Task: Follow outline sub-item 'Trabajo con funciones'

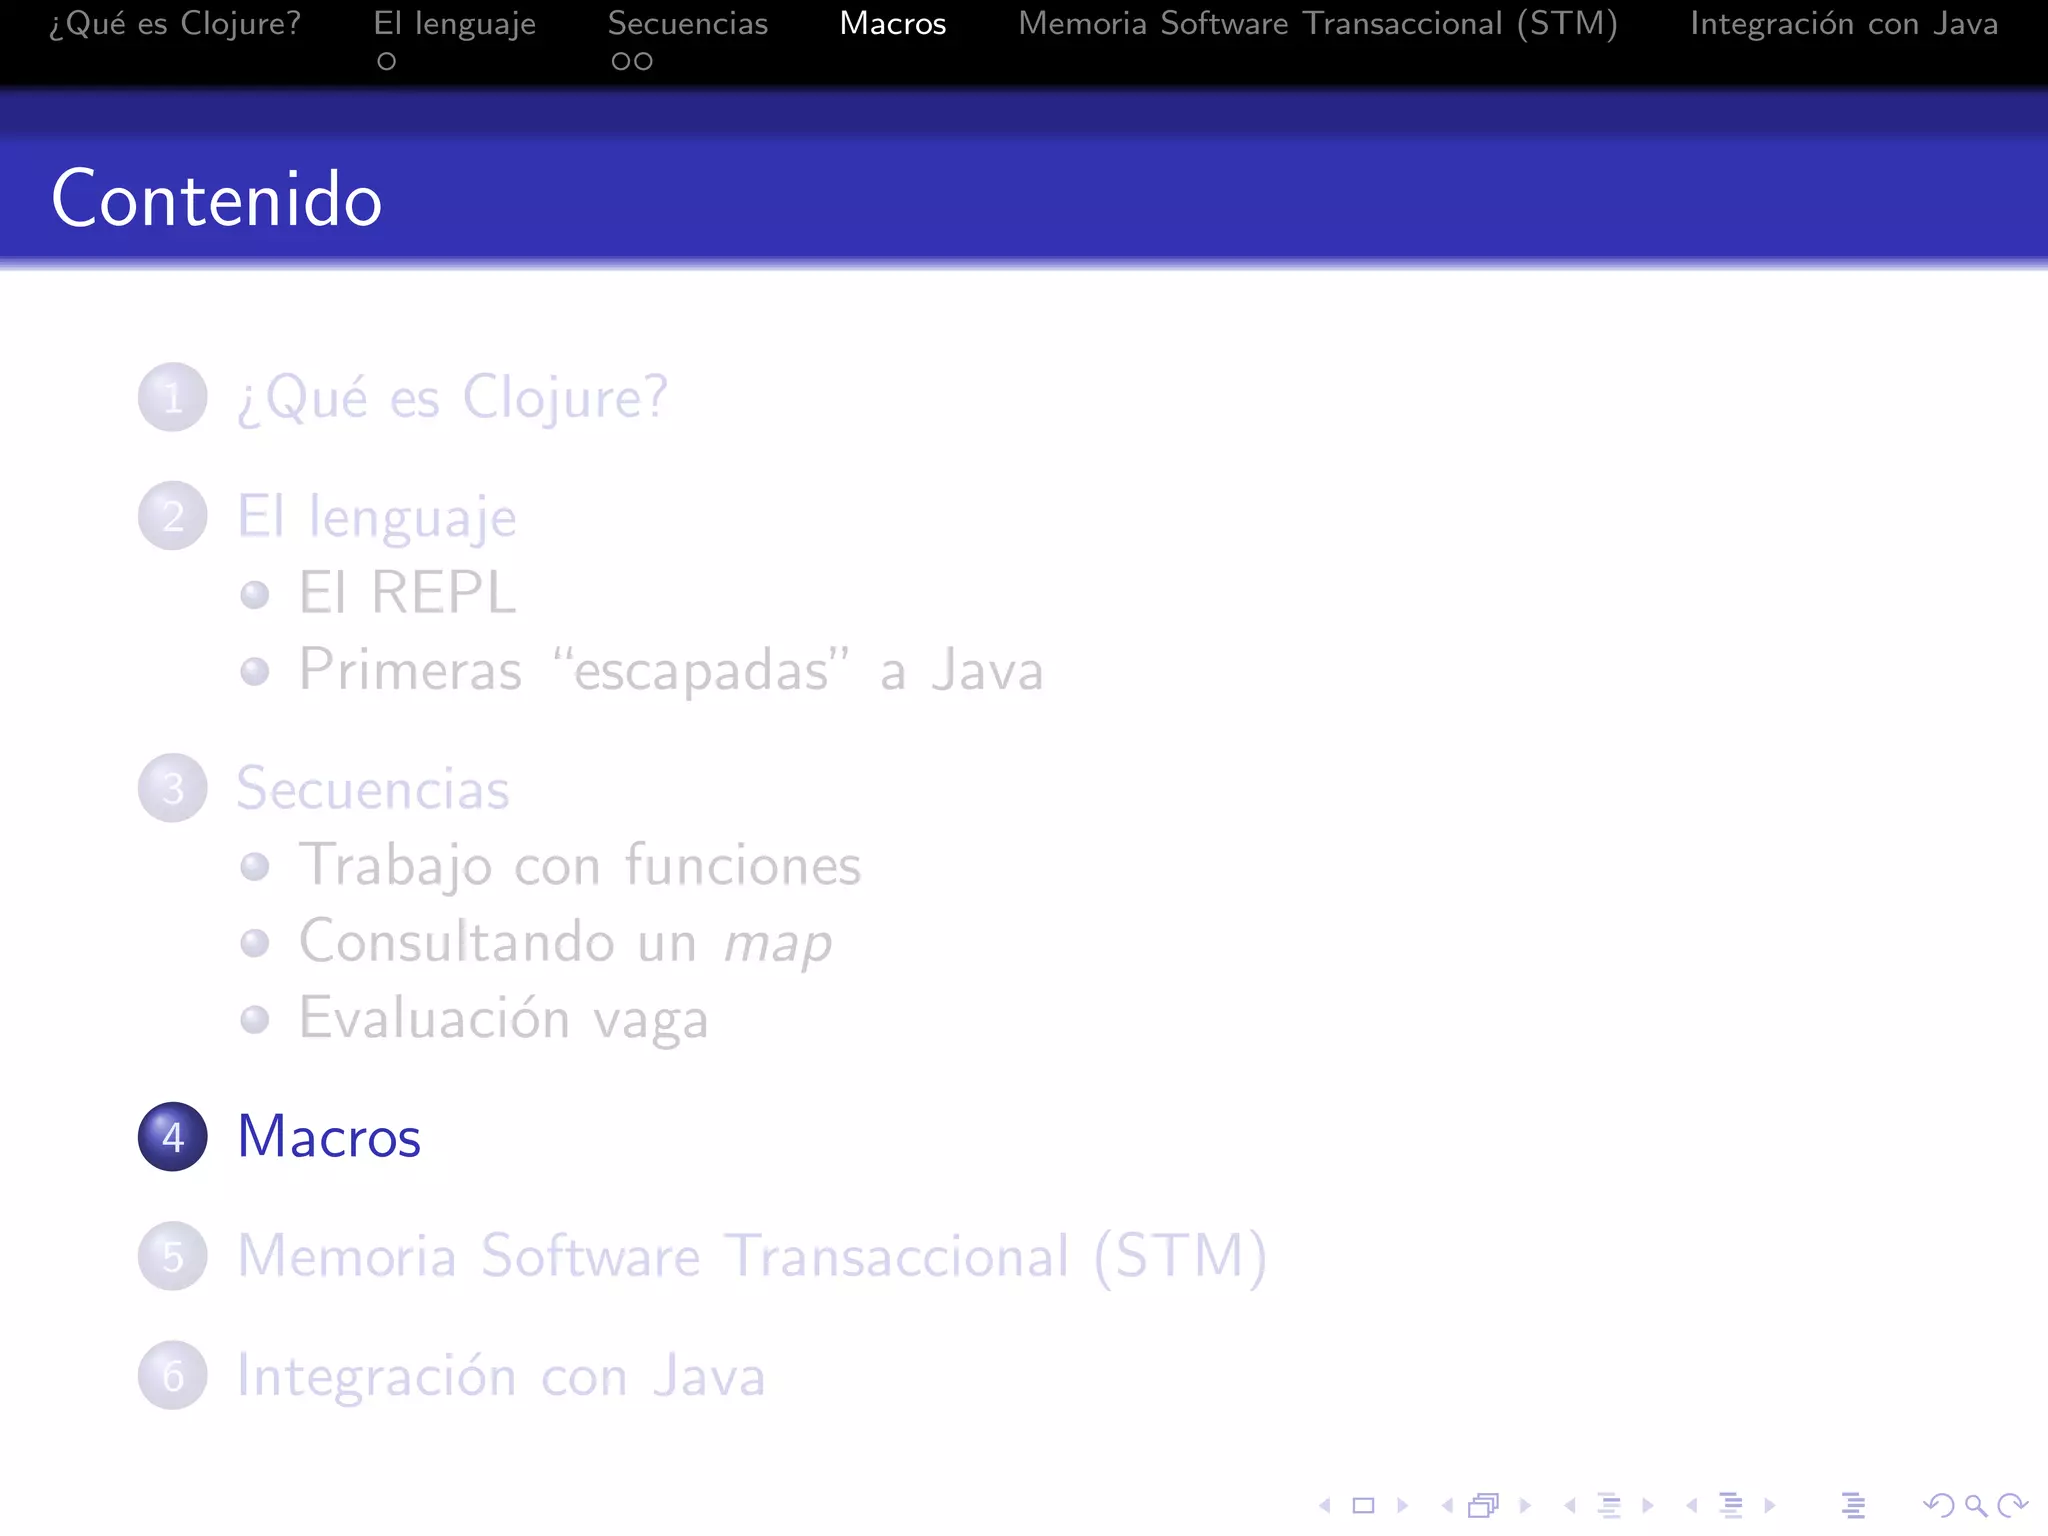Action: pyautogui.click(x=580, y=866)
